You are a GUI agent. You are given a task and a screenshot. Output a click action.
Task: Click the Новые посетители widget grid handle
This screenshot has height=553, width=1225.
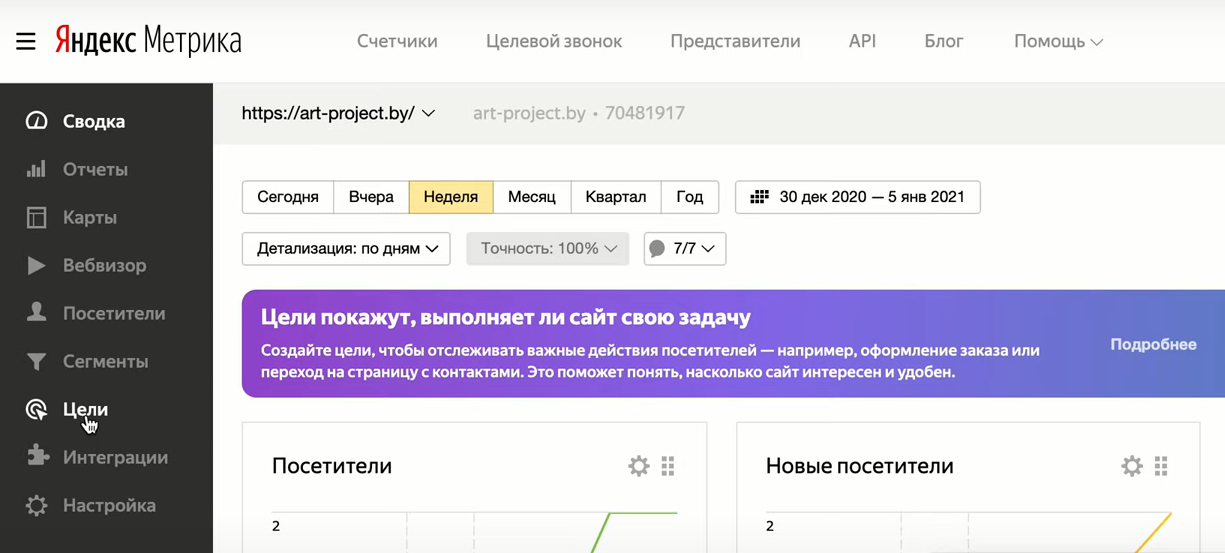pos(1161,466)
